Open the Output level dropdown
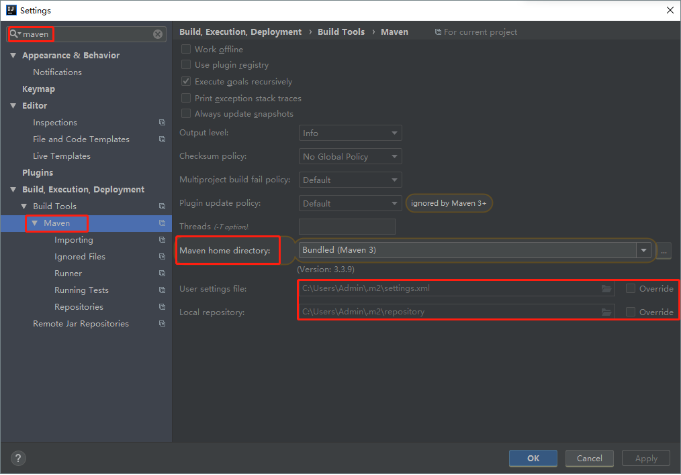The width and height of the screenshot is (681, 475). click(x=350, y=133)
